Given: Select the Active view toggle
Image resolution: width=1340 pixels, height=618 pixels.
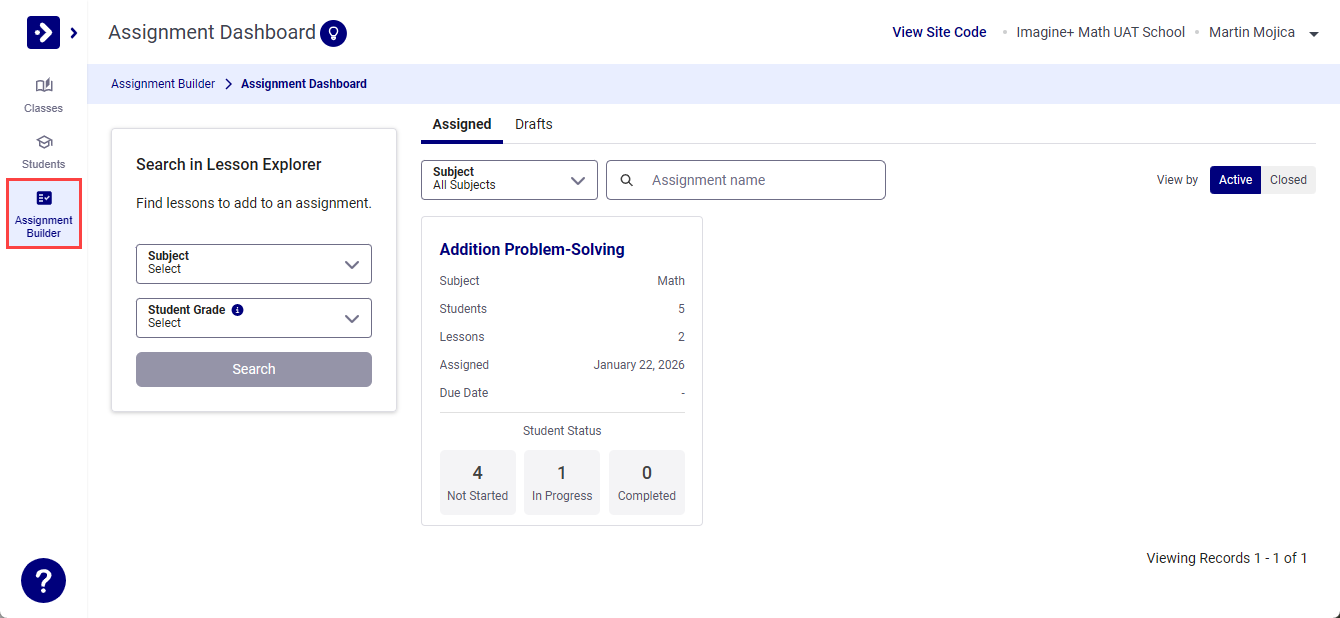Looking at the screenshot, I should tap(1235, 180).
